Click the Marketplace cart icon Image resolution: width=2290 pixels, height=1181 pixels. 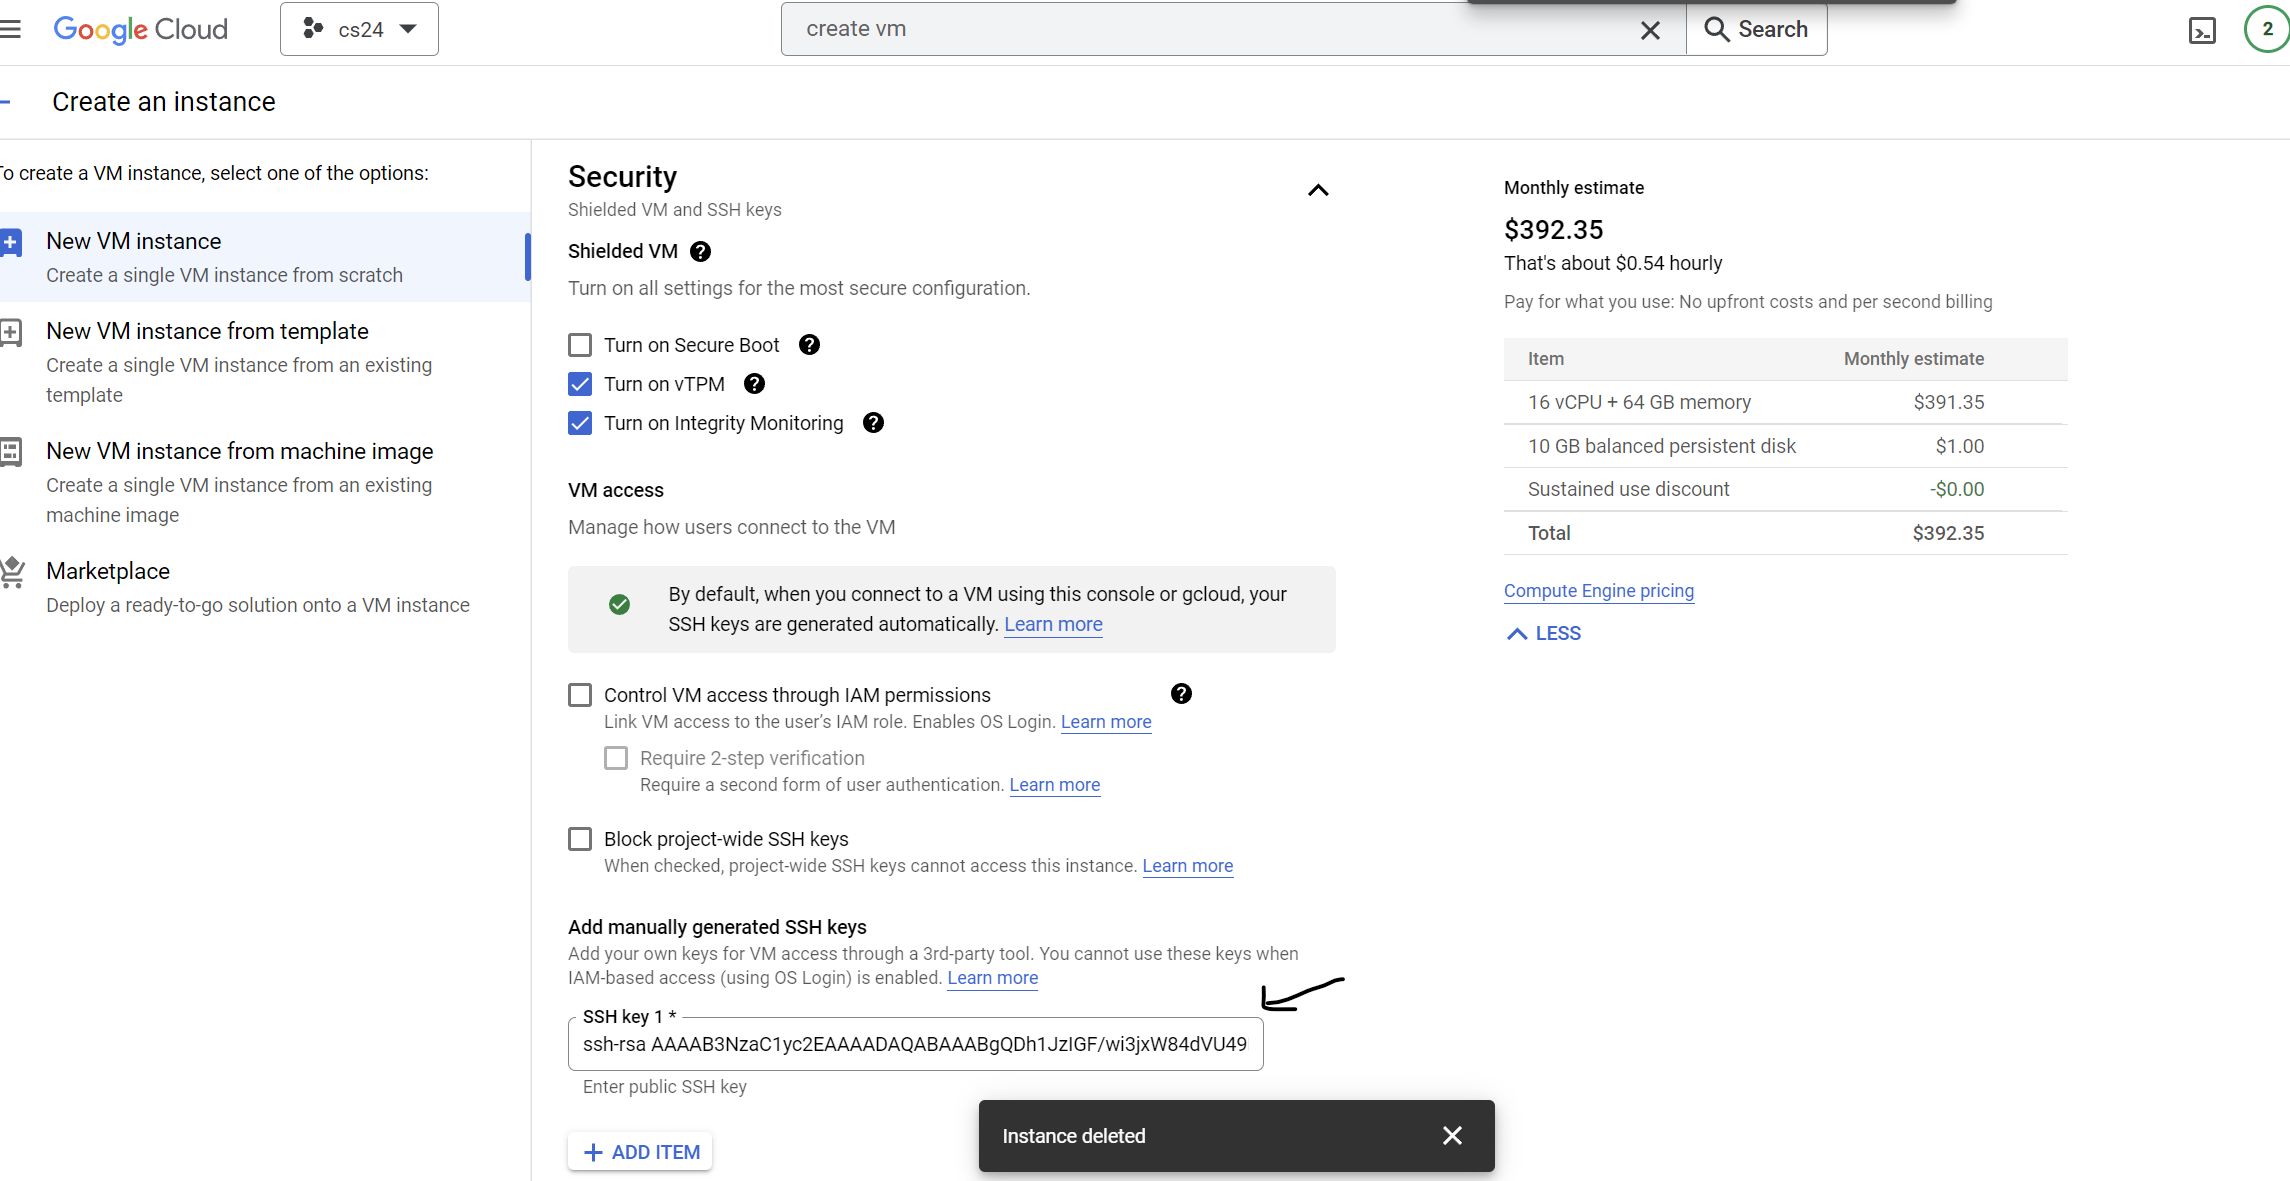12,572
